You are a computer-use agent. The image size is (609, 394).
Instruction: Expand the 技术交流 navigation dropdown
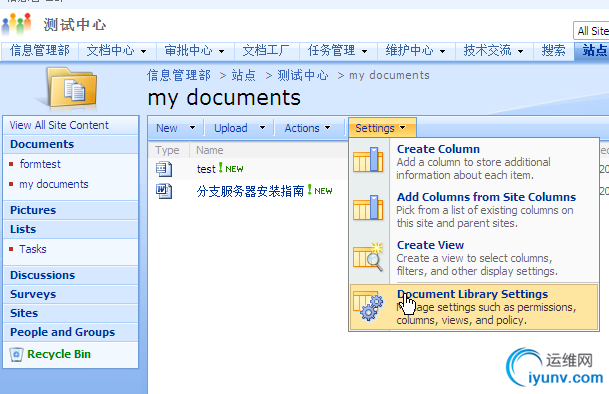pos(520,51)
